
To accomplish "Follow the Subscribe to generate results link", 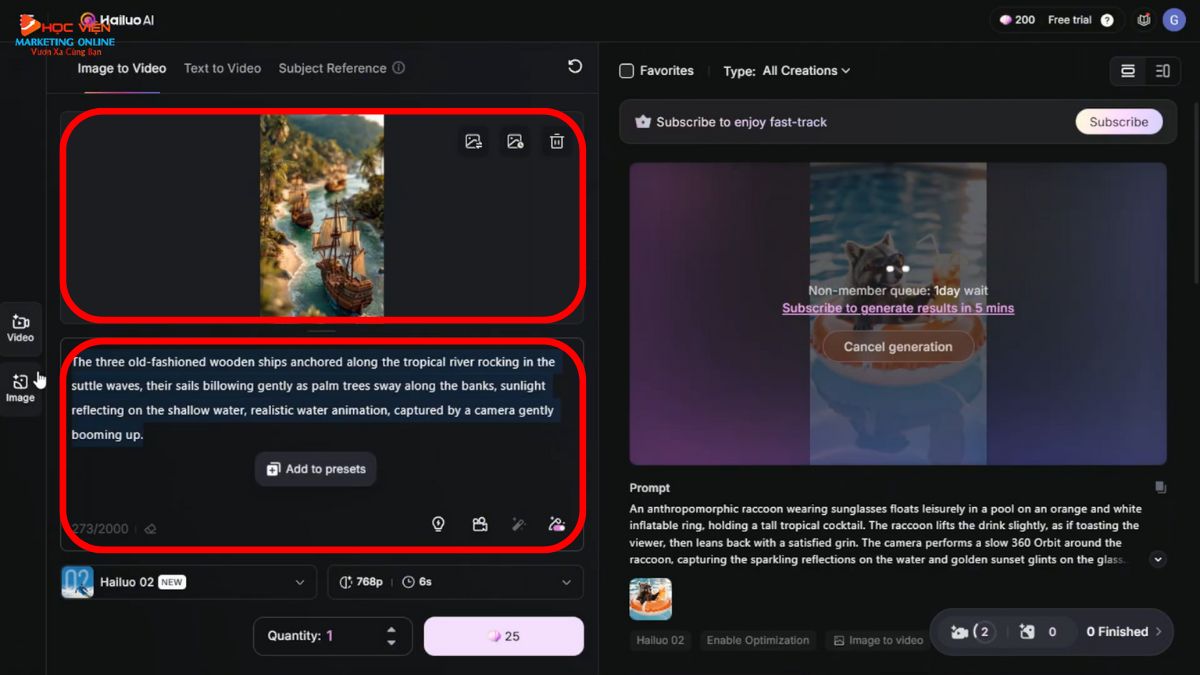I will (x=898, y=308).
